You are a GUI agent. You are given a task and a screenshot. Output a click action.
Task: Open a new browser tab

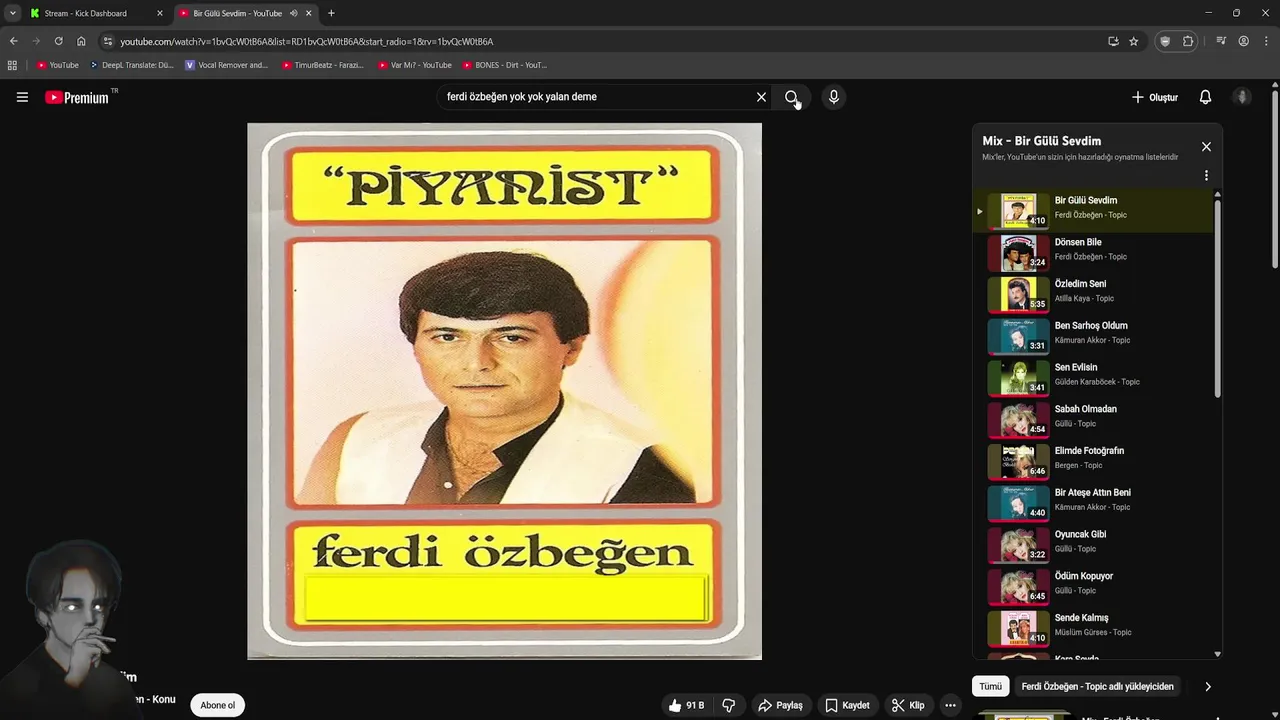331,13
